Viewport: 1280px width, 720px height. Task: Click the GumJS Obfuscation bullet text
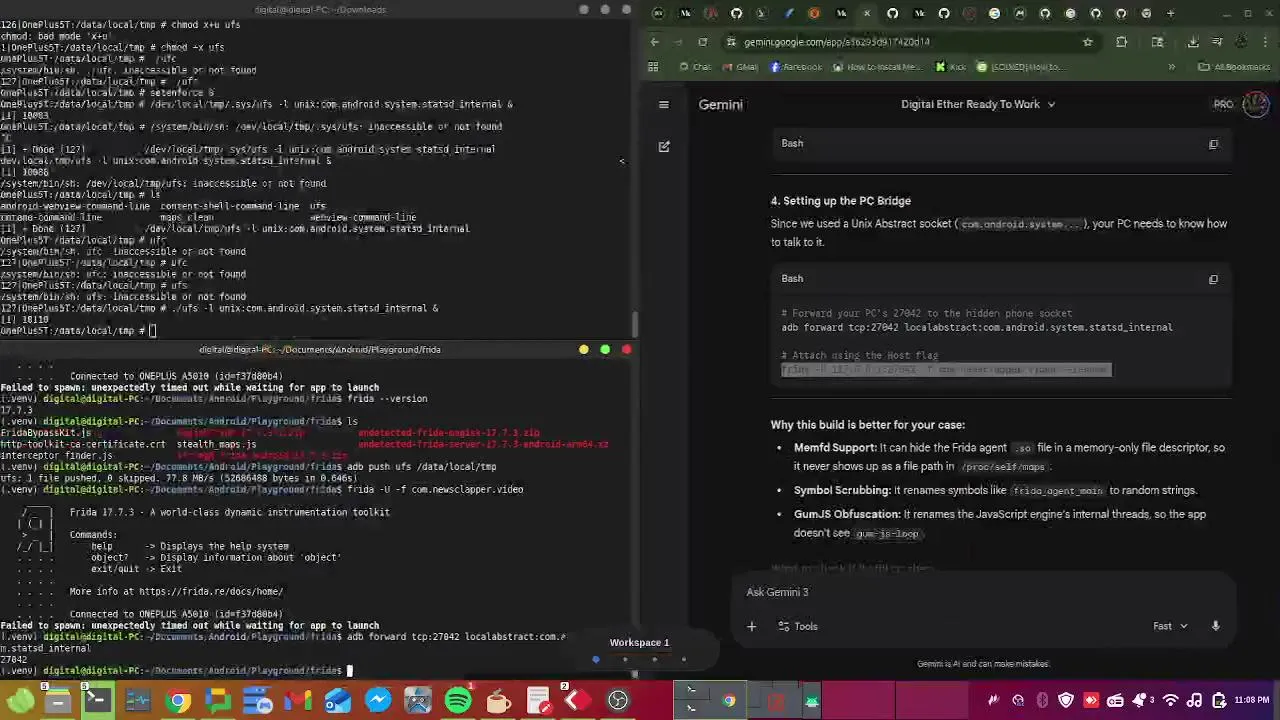coord(1000,524)
